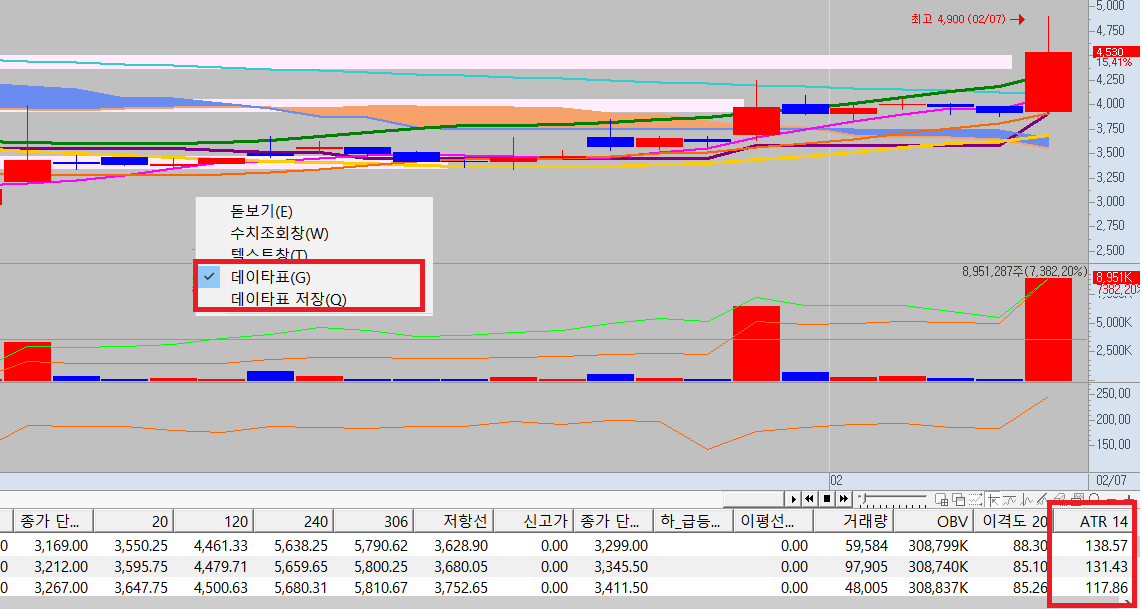Click the 이격도 cell 88.30
1142x610 pixels.
click(1033, 545)
